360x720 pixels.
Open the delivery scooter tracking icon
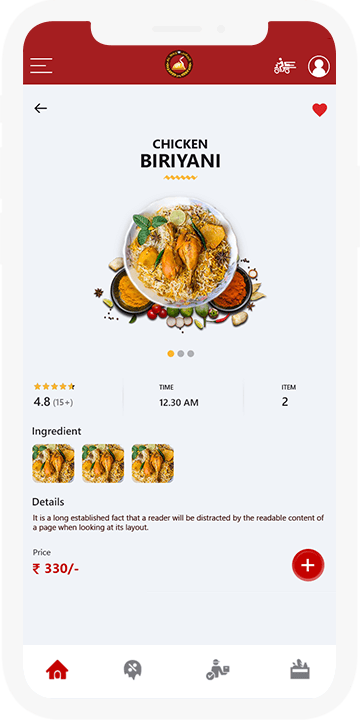pyautogui.click(x=285, y=66)
